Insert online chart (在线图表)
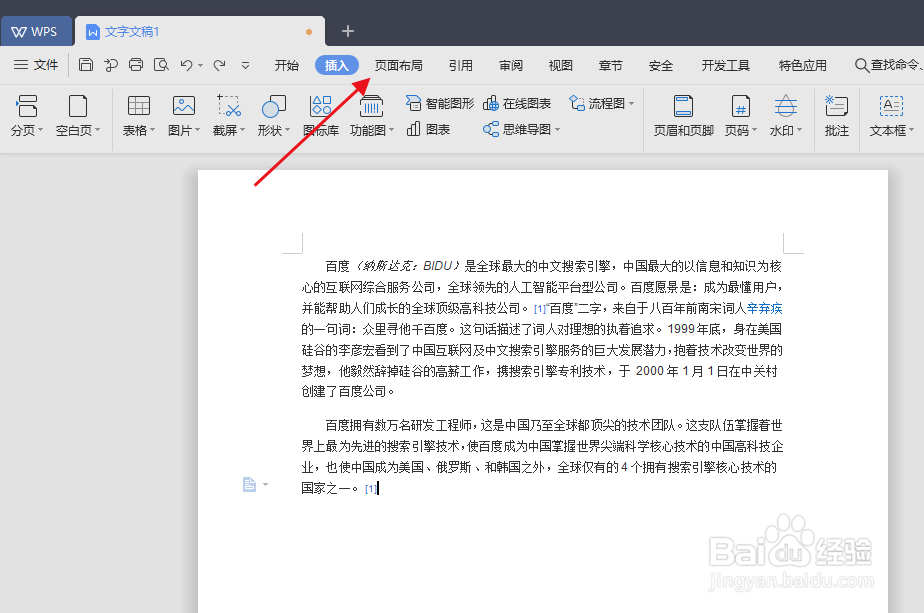The height and width of the screenshot is (613, 924). point(517,103)
